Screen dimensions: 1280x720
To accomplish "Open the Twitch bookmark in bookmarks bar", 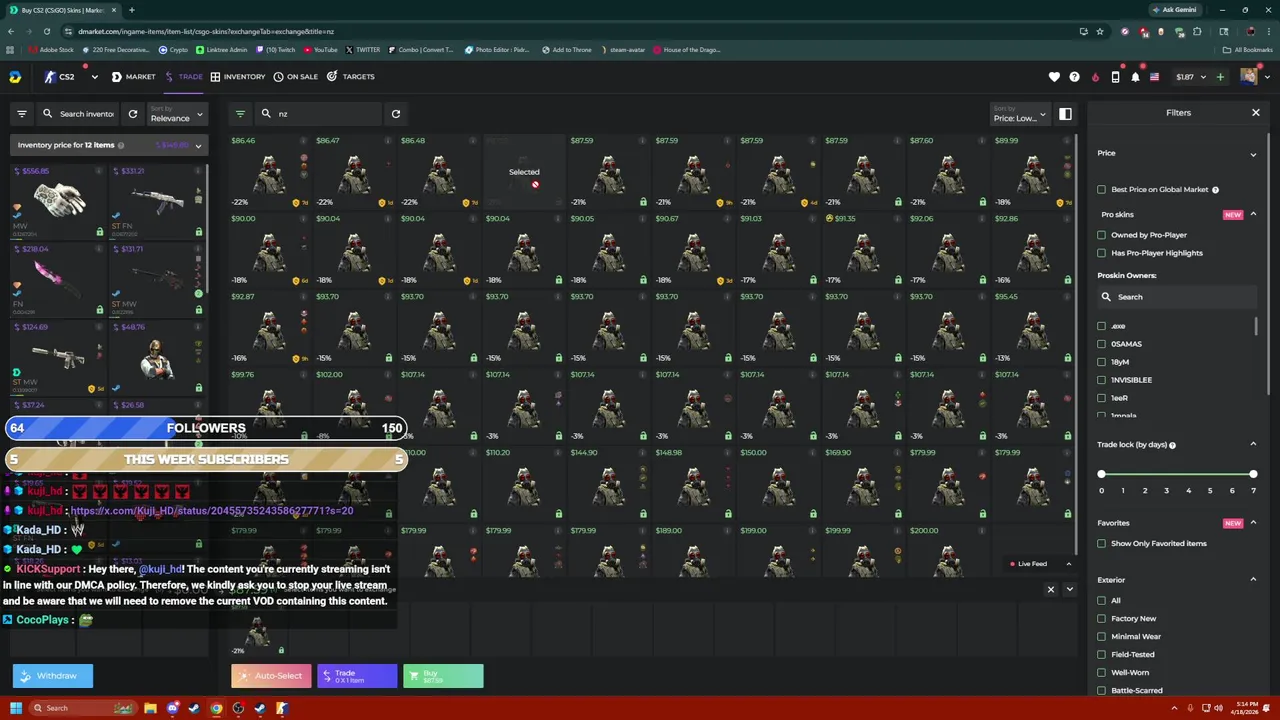I will pyautogui.click(x=274, y=49).
